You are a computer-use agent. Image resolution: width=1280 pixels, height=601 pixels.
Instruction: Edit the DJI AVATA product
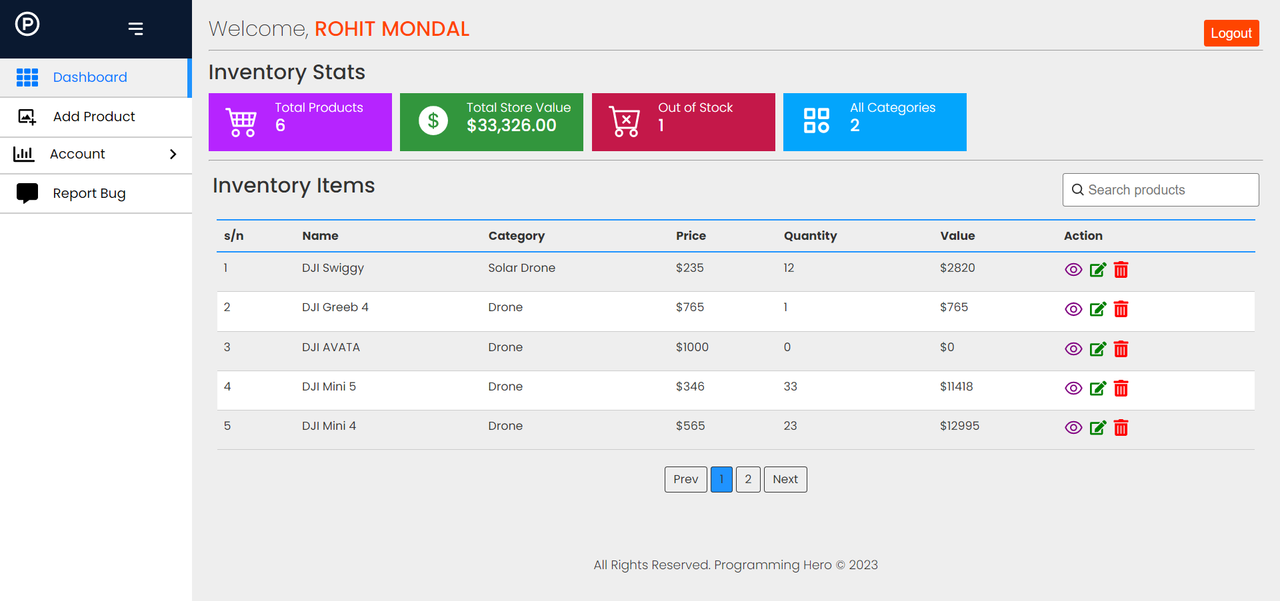pos(1098,349)
